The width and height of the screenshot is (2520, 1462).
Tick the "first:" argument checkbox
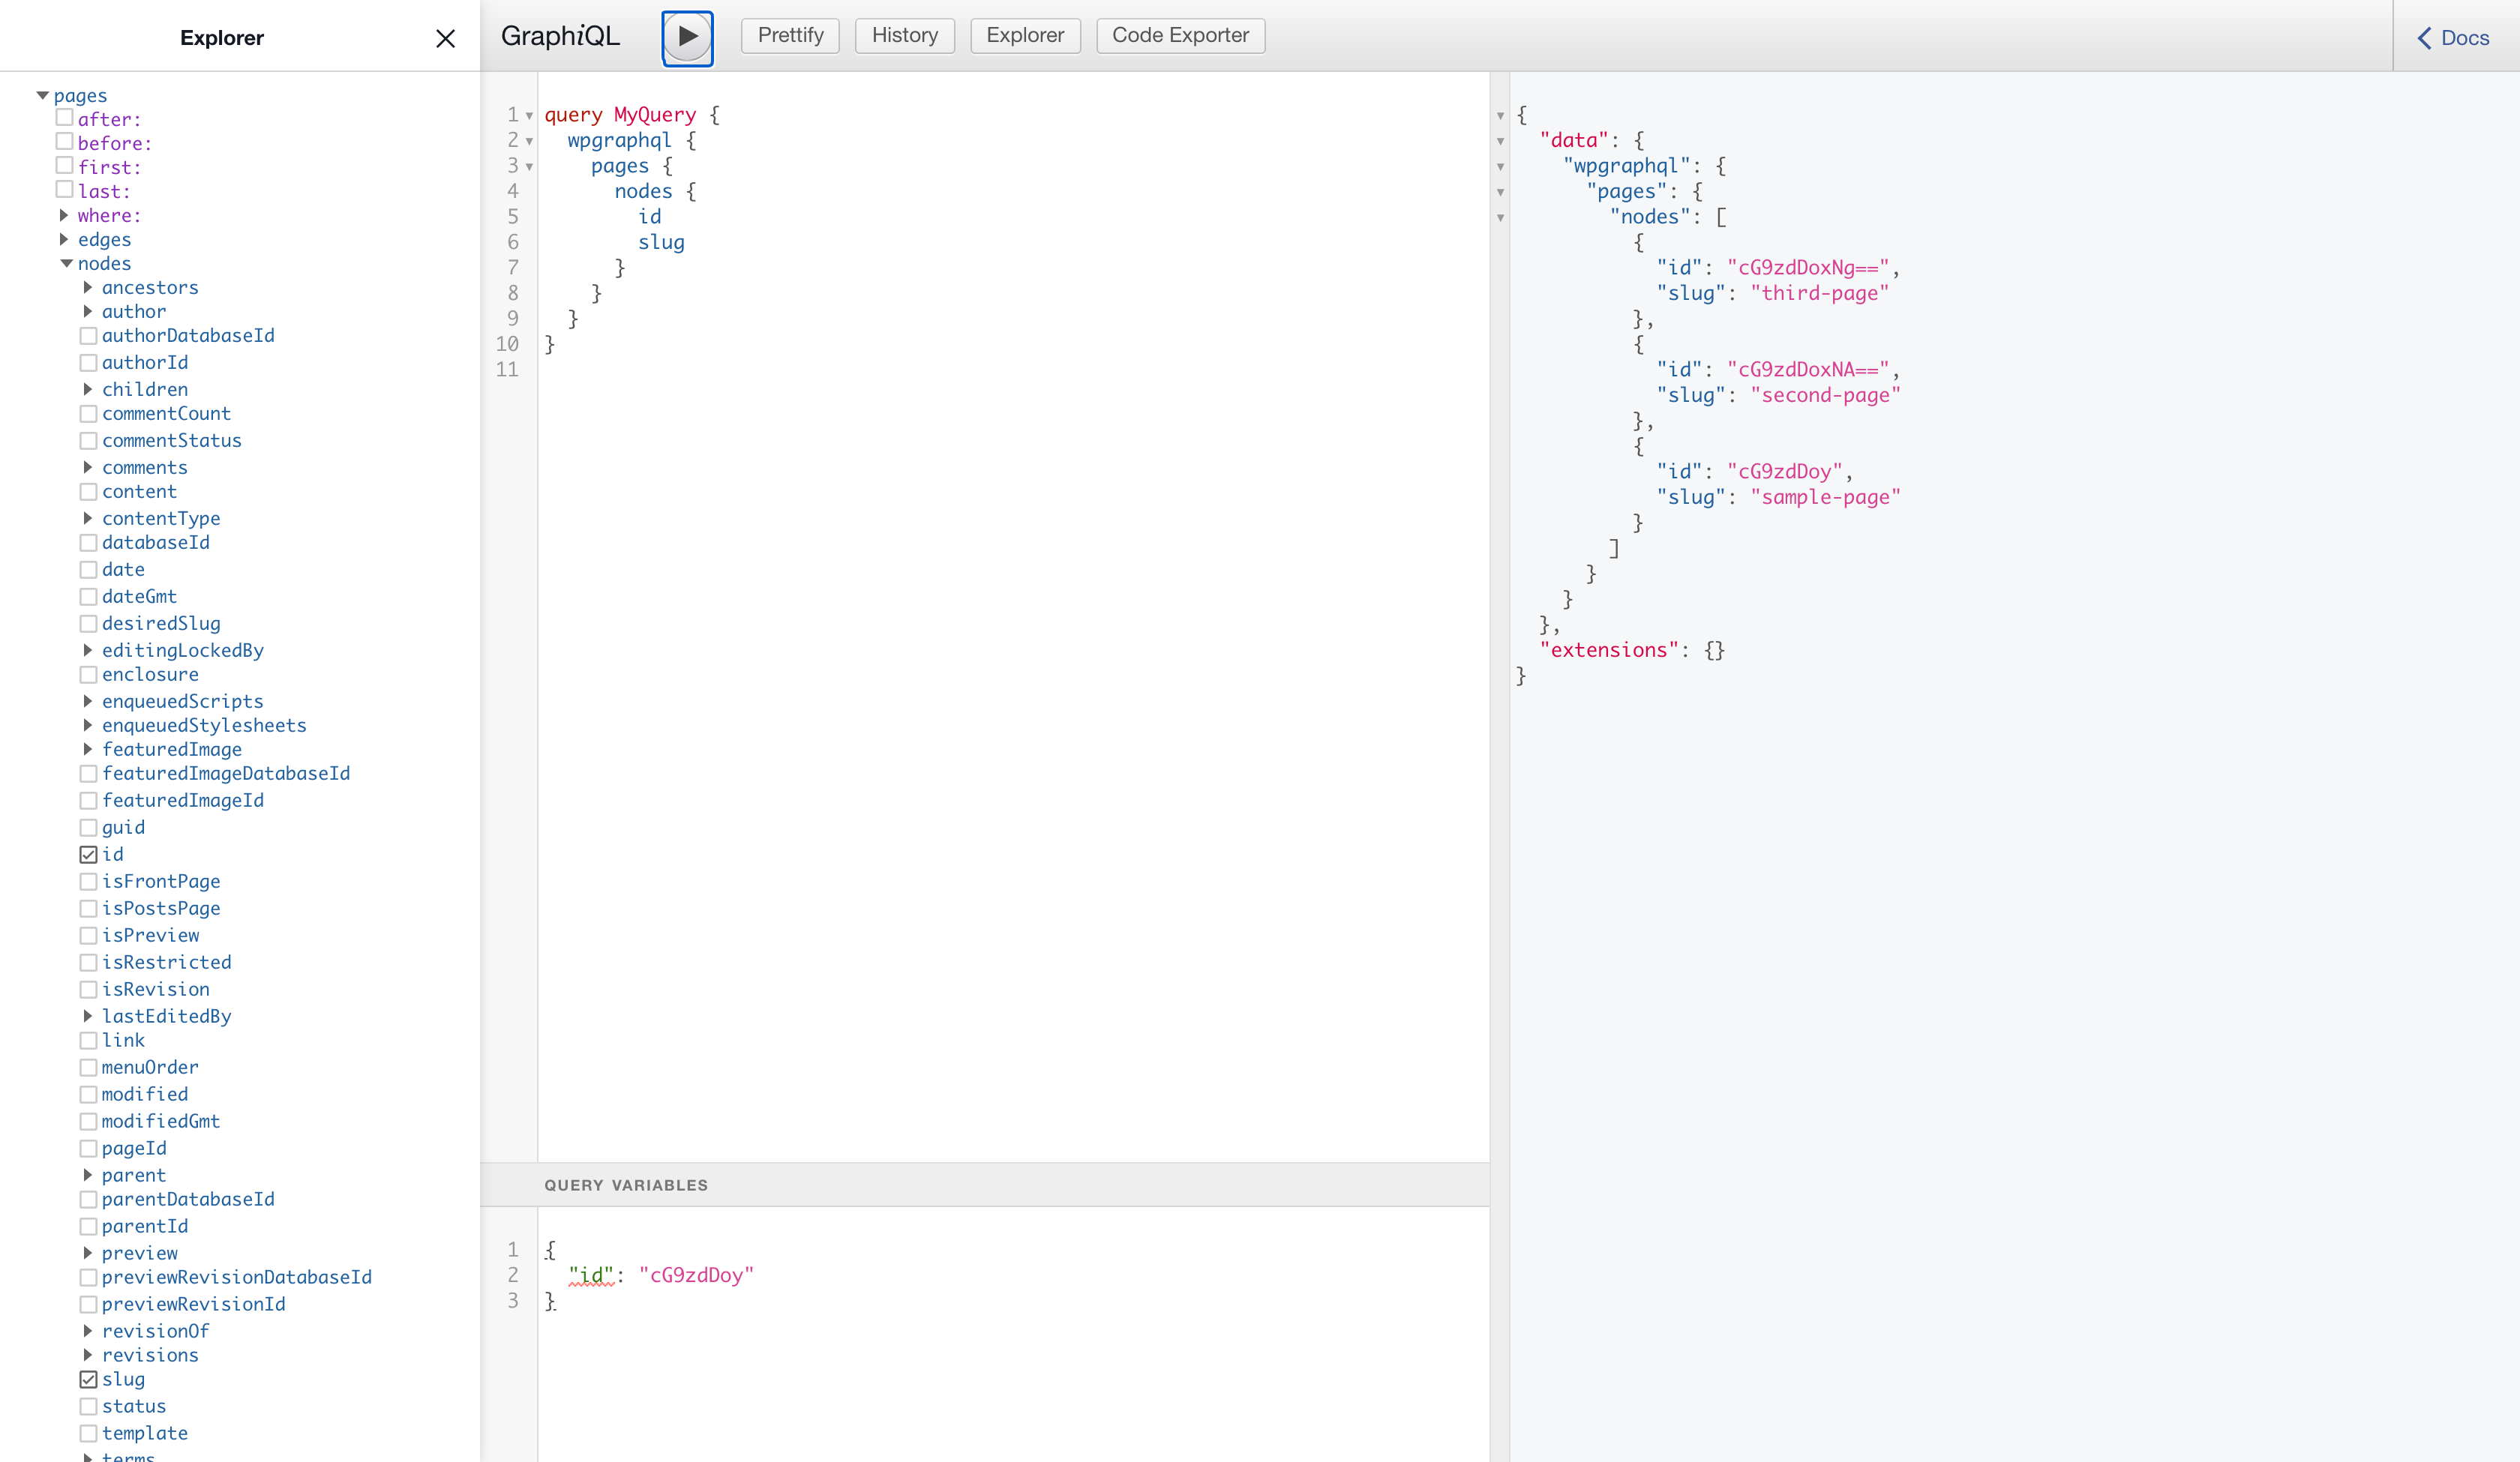pyautogui.click(x=64, y=166)
